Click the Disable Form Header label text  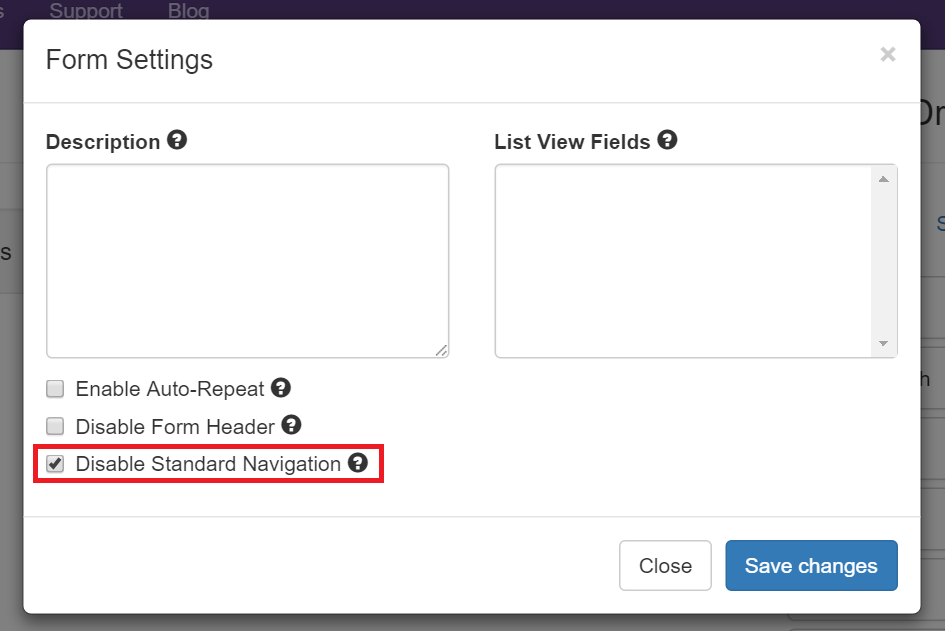[175, 427]
